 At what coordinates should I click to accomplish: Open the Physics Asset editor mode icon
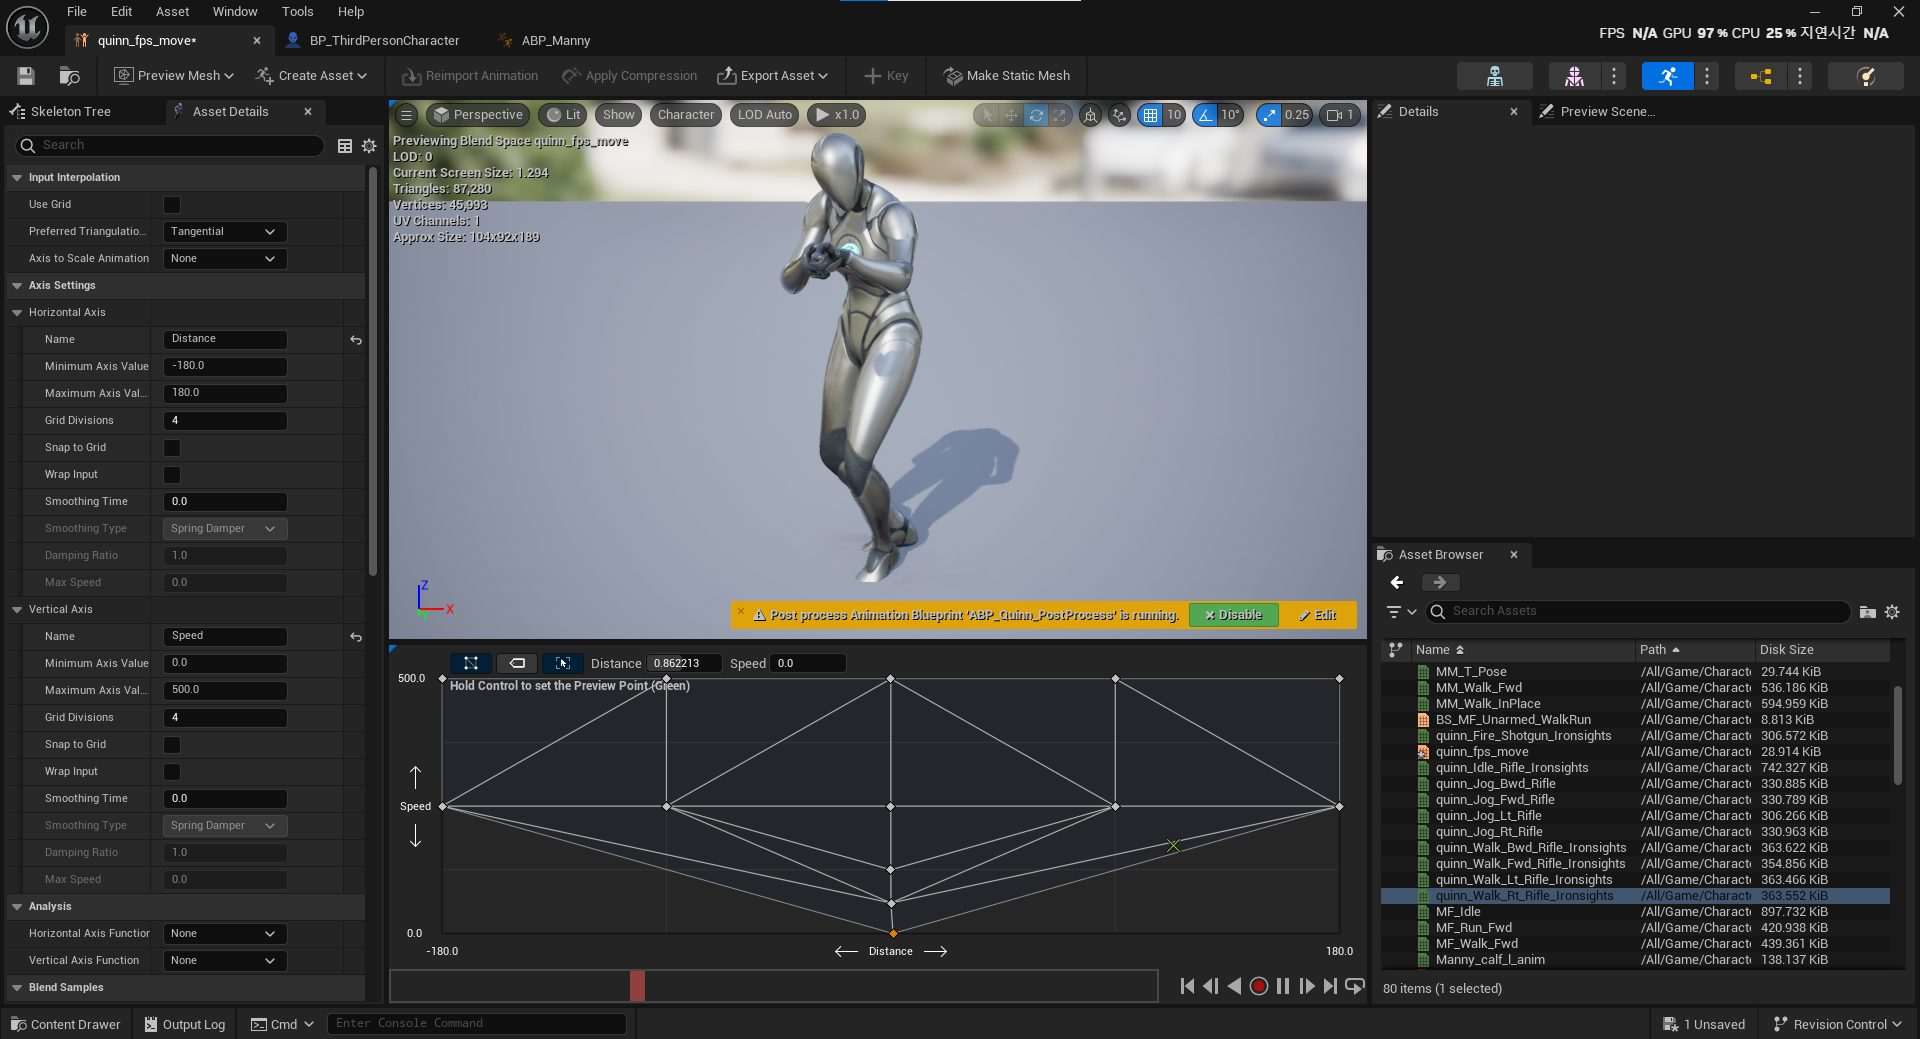click(1865, 76)
